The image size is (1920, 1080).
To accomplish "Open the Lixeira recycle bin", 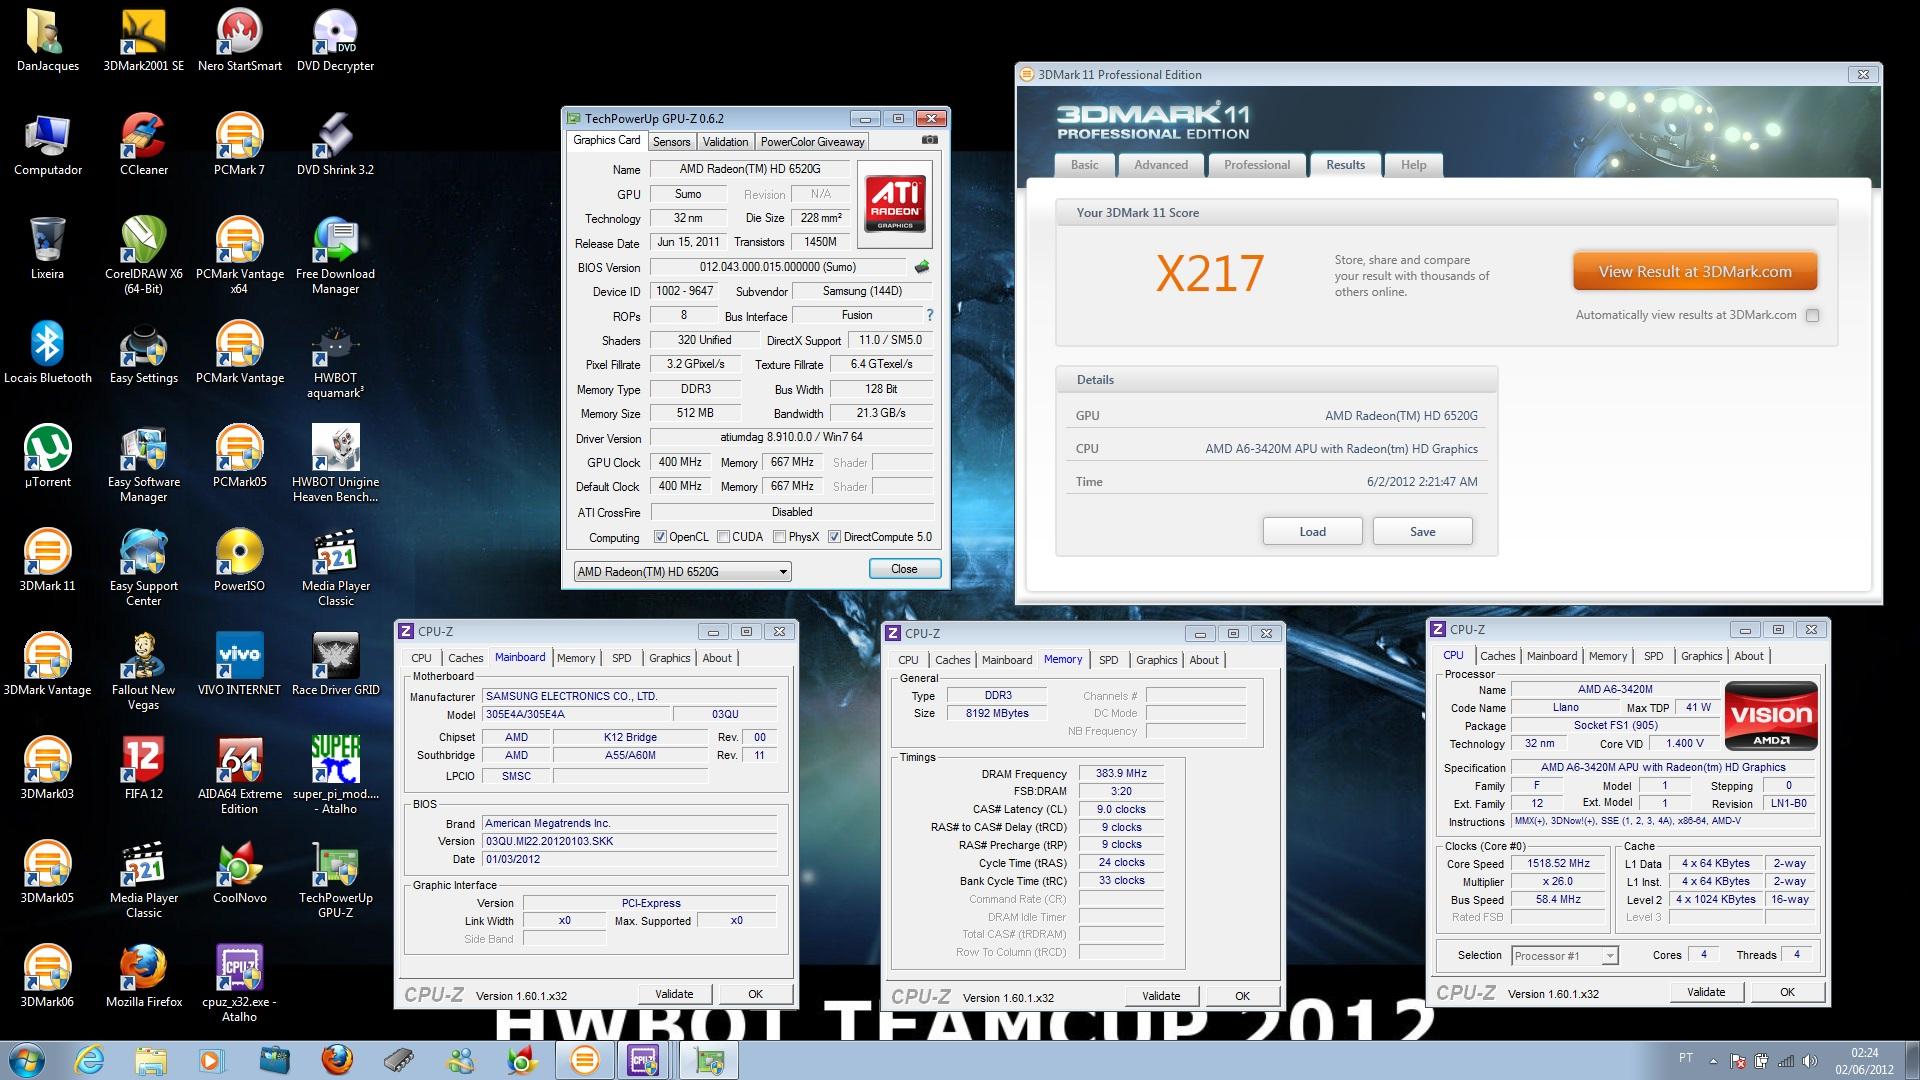I will point(47,248).
